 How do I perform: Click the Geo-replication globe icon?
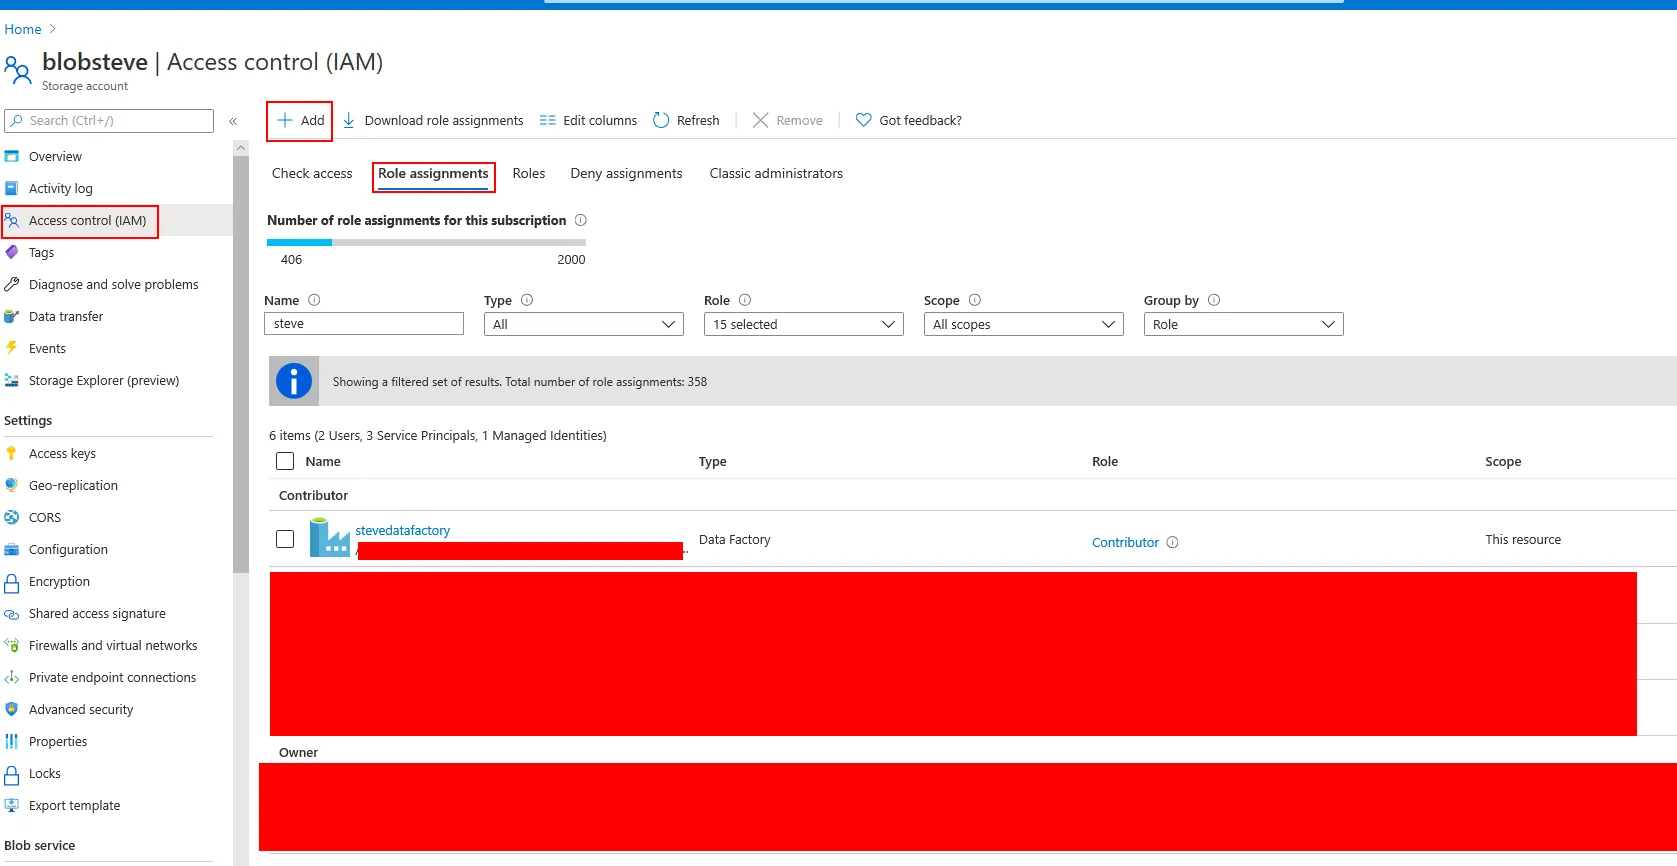pyautogui.click(x=12, y=485)
